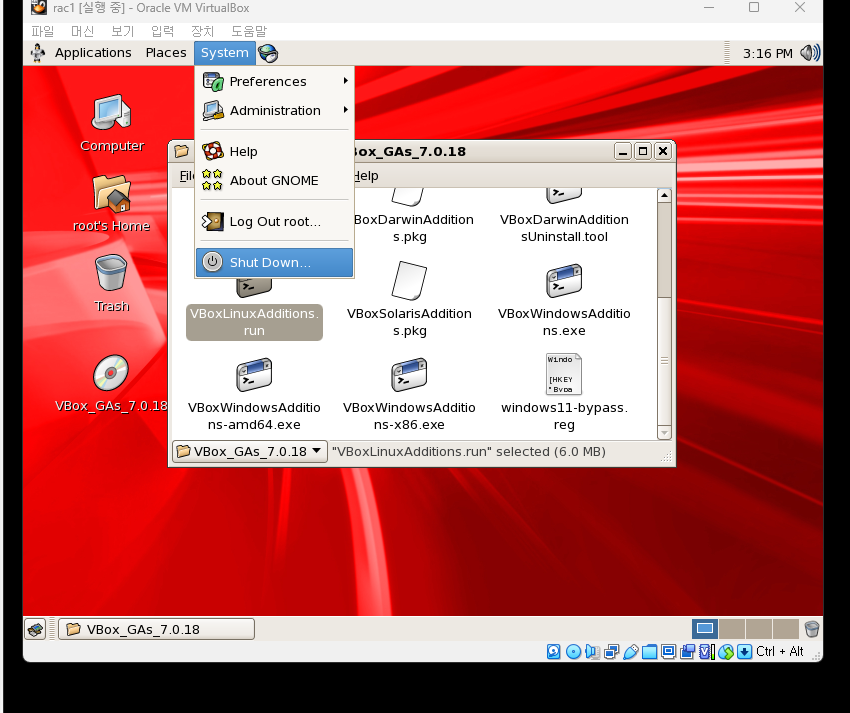Click VirtualBox display status icon

668,651
